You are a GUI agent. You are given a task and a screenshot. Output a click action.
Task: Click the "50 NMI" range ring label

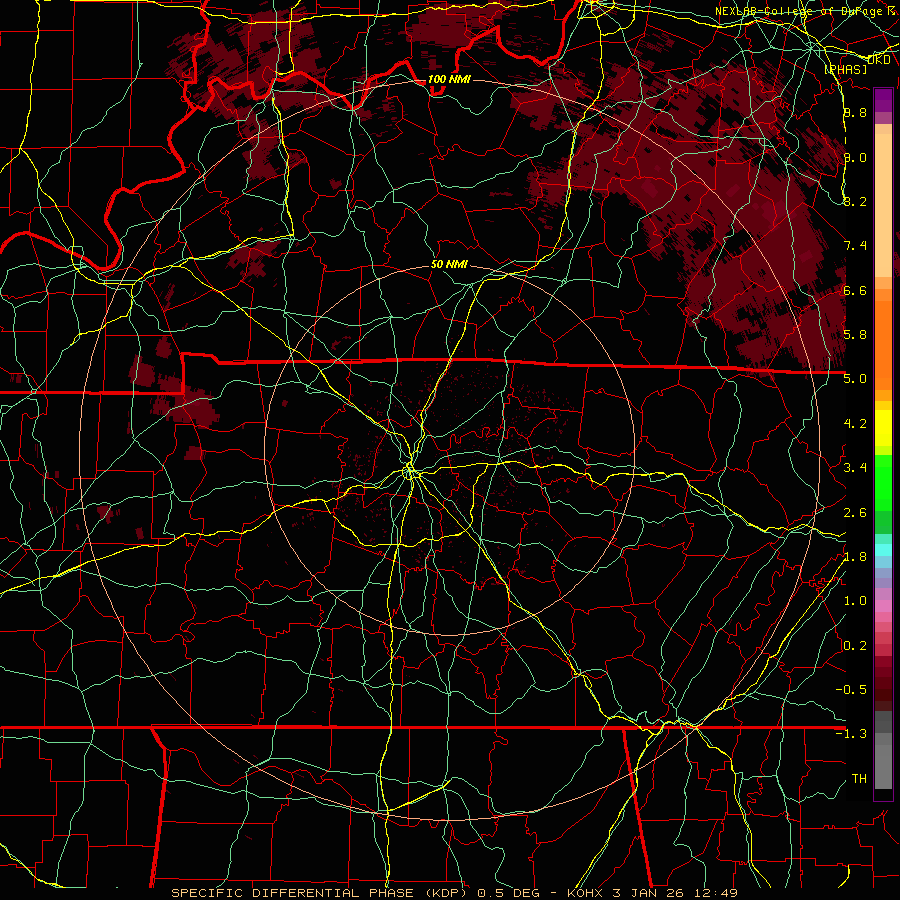click(x=449, y=264)
